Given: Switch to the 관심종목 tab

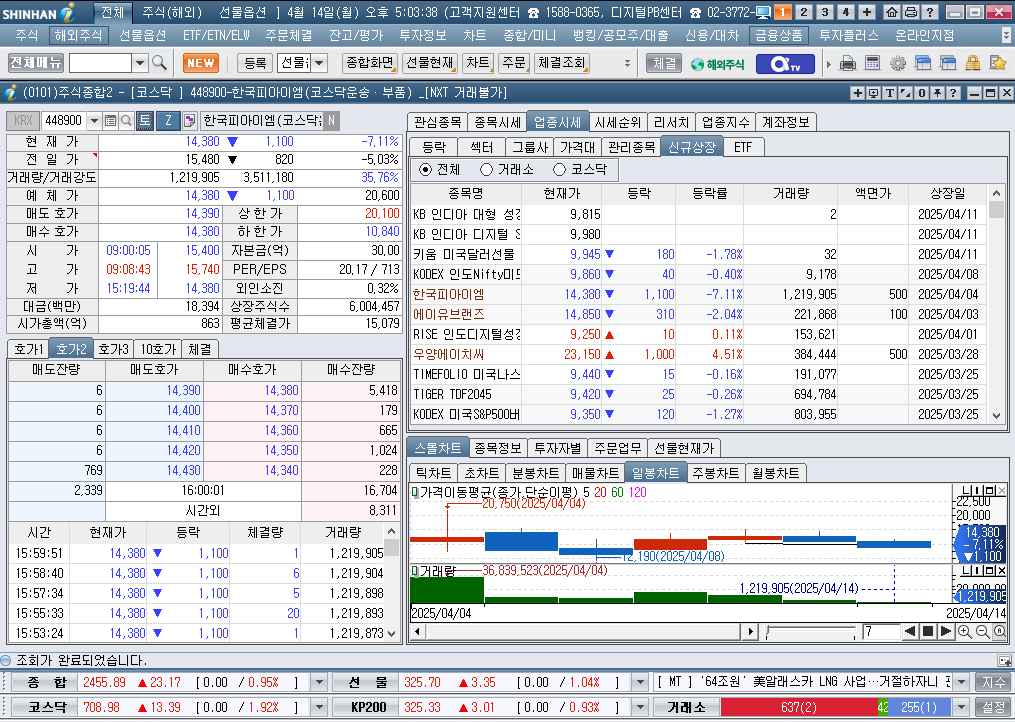Looking at the screenshot, I should 438,122.
